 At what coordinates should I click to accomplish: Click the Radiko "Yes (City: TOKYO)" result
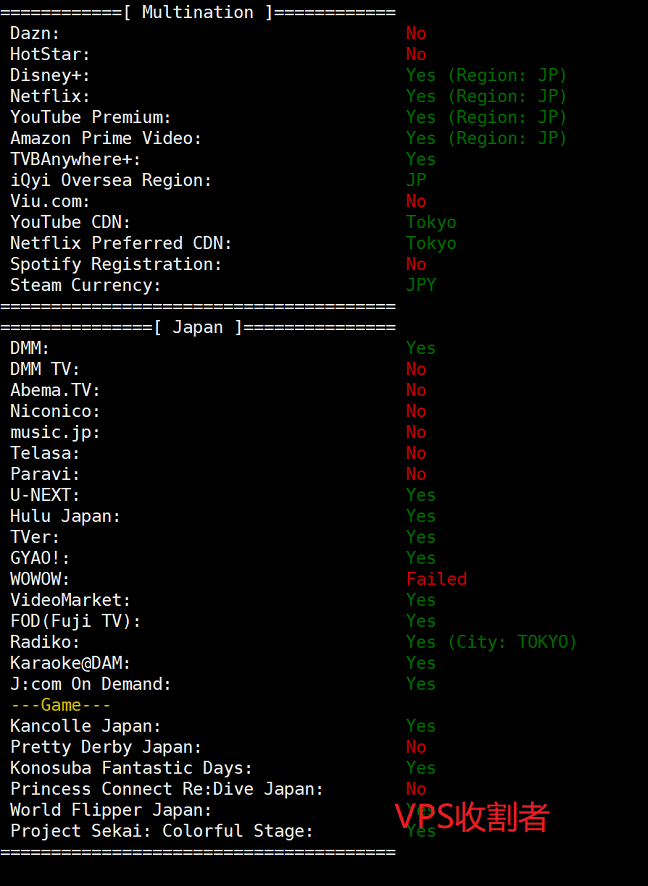coord(491,642)
